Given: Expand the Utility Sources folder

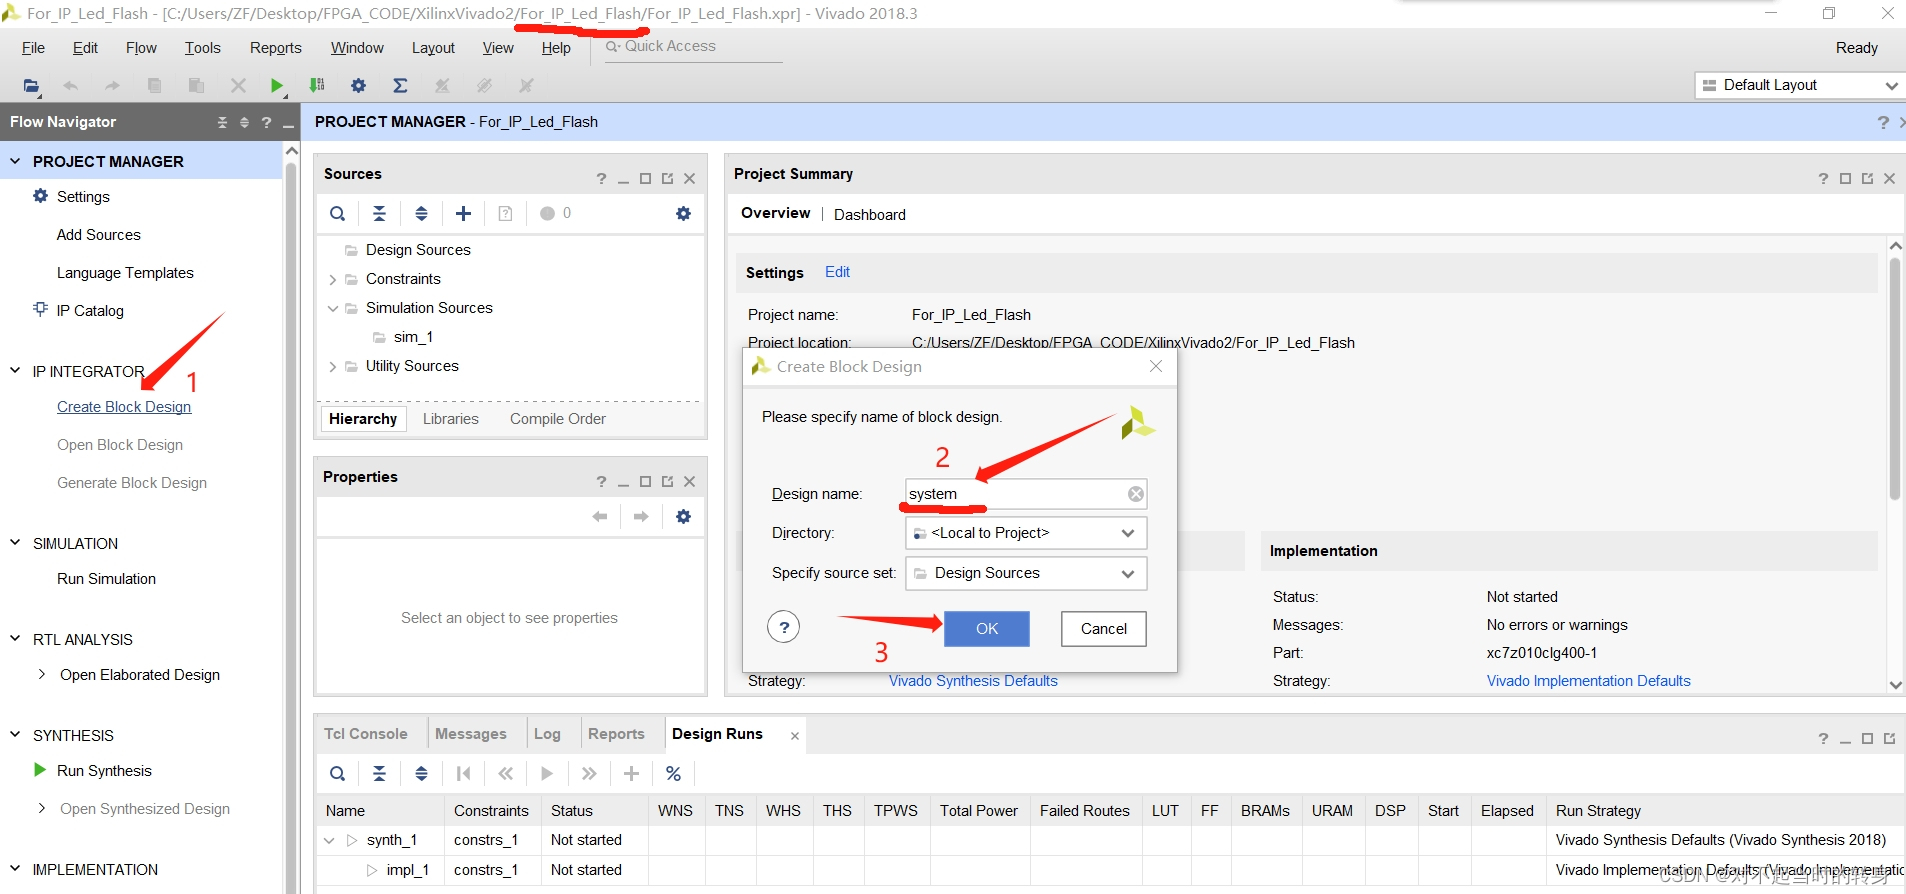Looking at the screenshot, I should pyautogui.click(x=333, y=367).
